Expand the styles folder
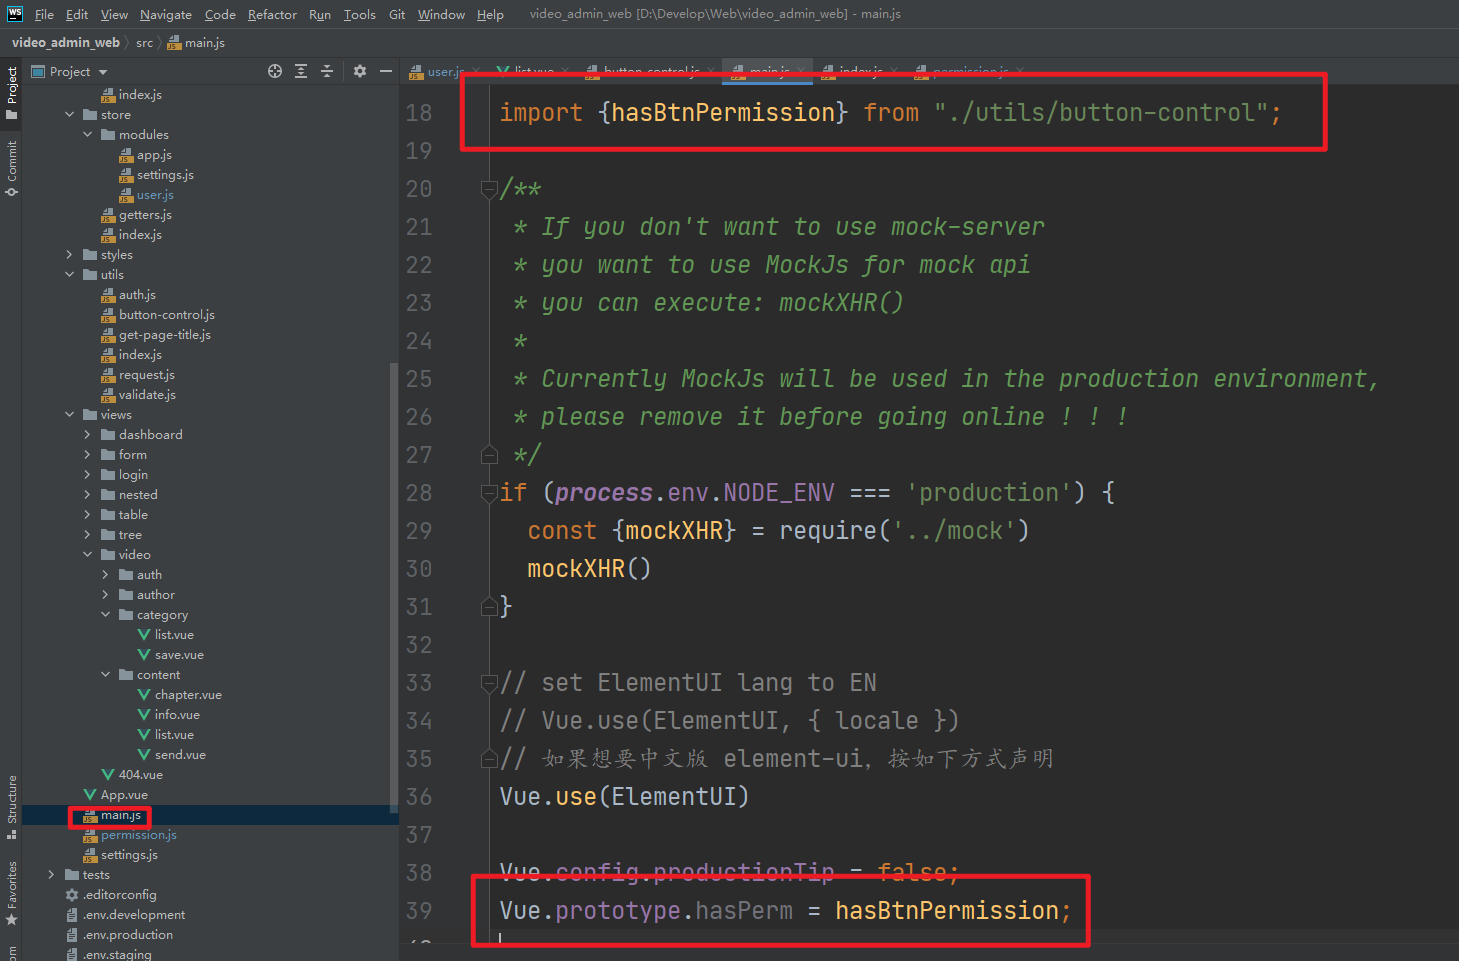 click(x=70, y=255)
